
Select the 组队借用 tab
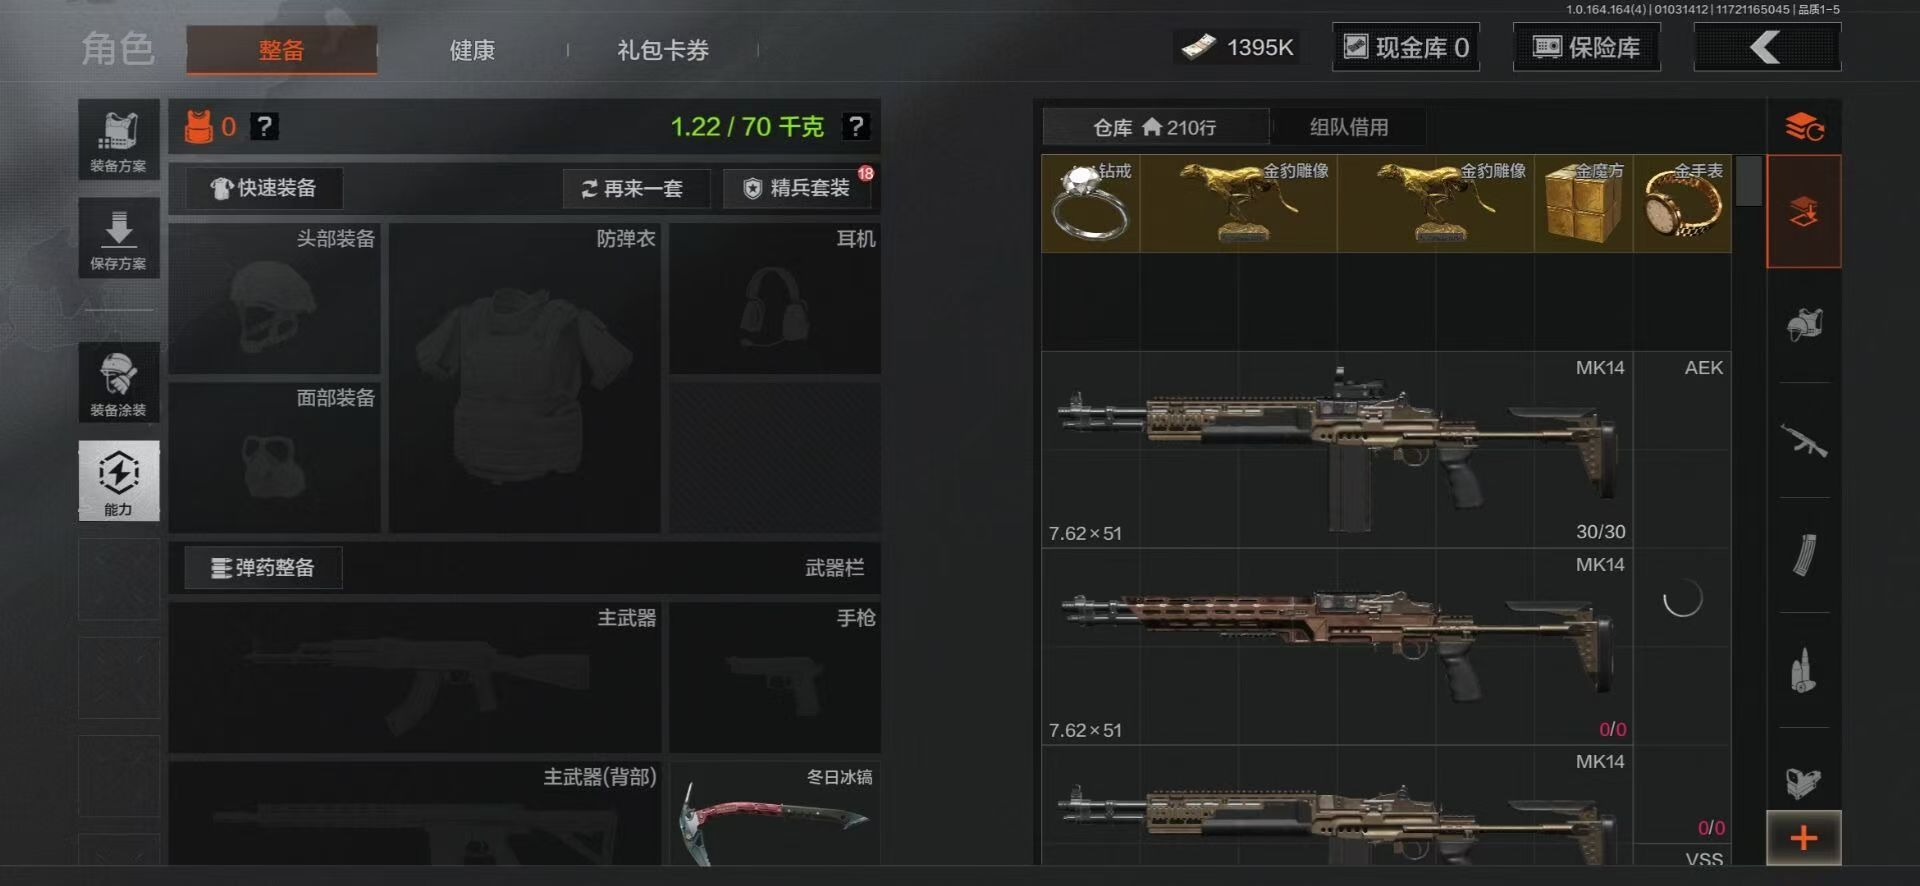tap(1349, 127)
